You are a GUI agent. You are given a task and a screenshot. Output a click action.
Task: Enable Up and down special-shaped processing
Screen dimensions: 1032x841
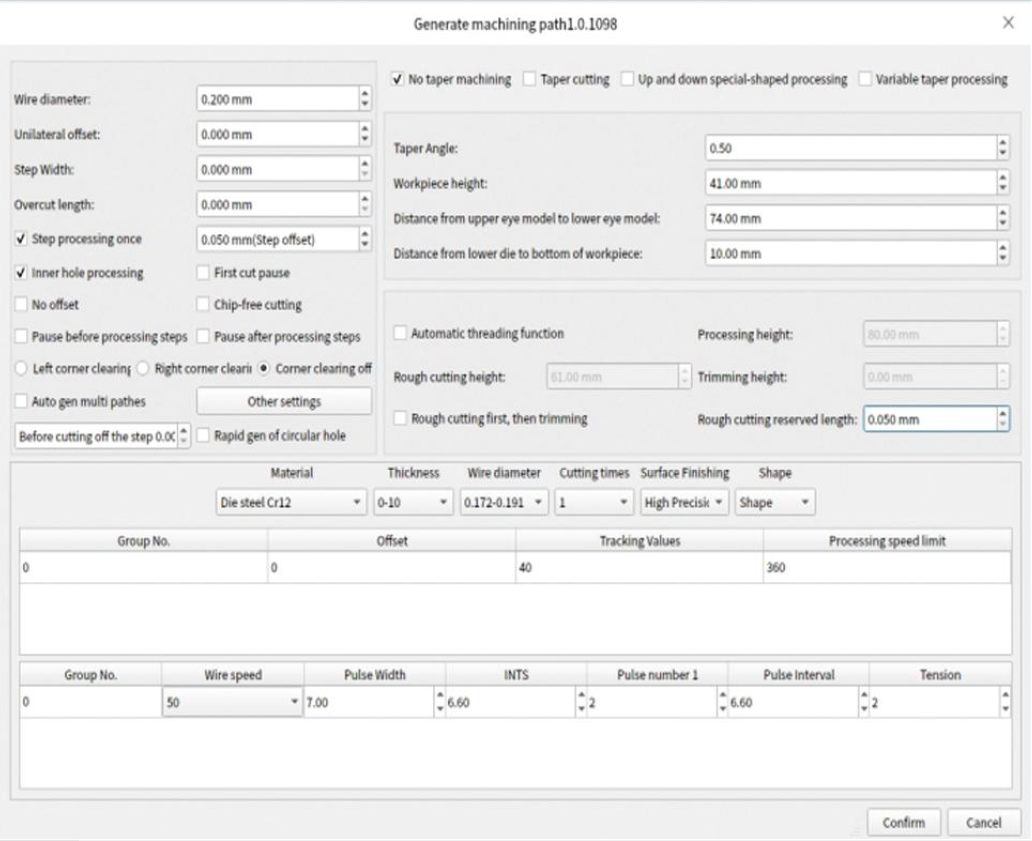point(627,79)
